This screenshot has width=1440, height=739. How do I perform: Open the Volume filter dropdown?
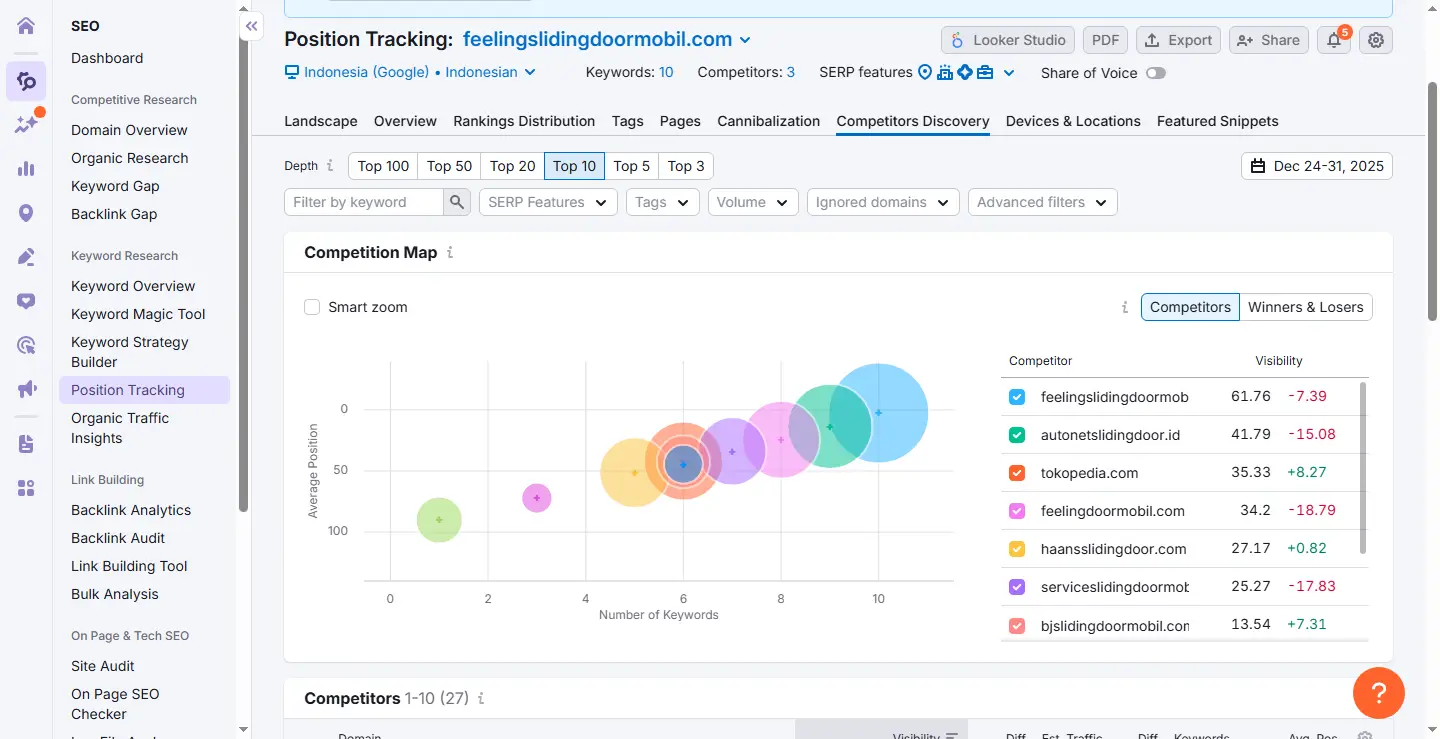pyautogui.click(x=752, y=202)
